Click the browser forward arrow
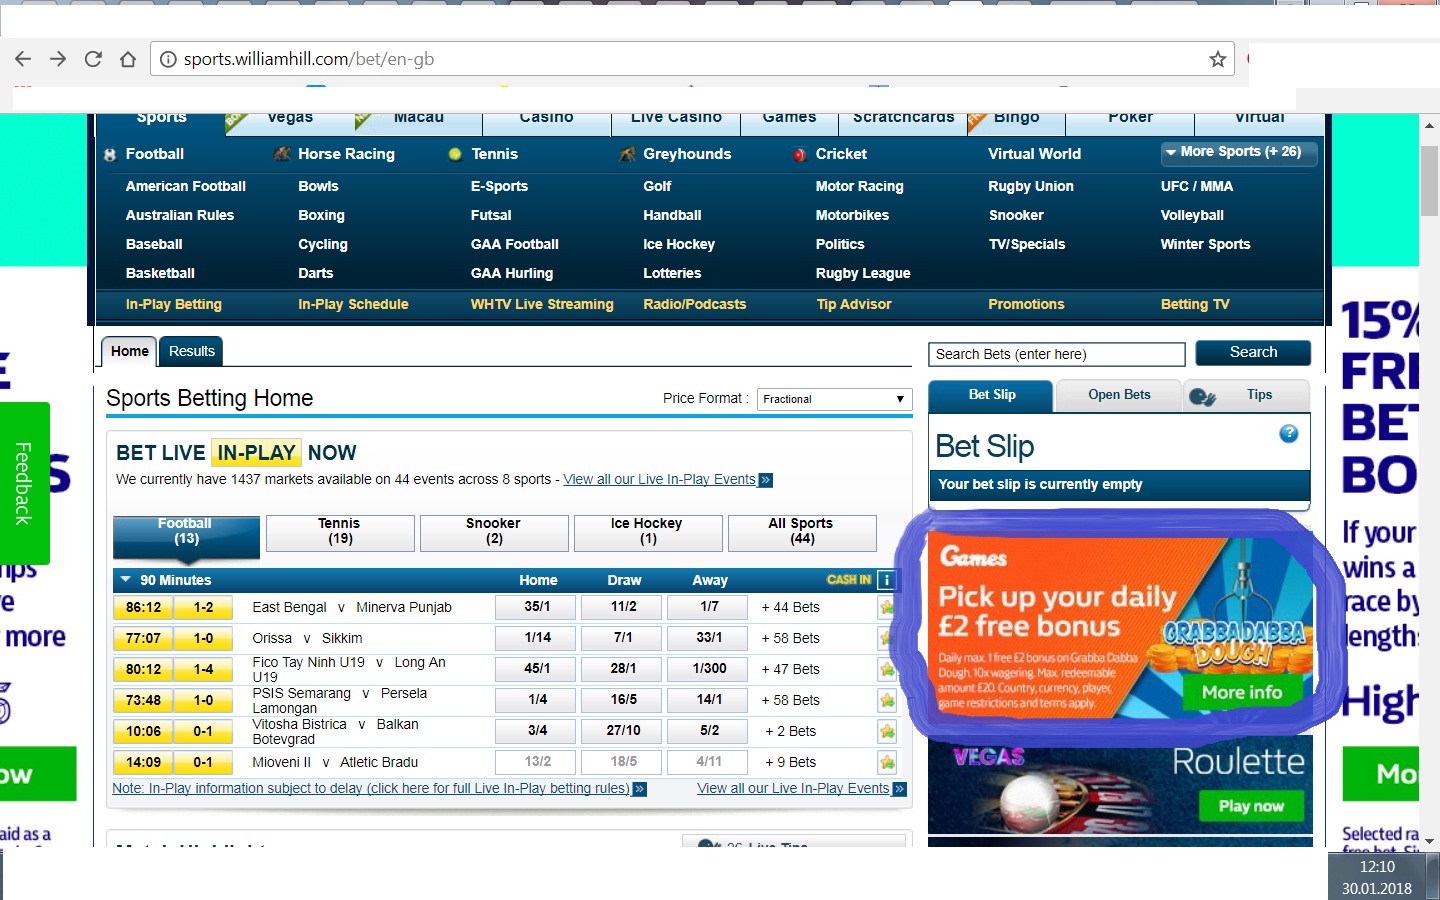 click(58, 59)
